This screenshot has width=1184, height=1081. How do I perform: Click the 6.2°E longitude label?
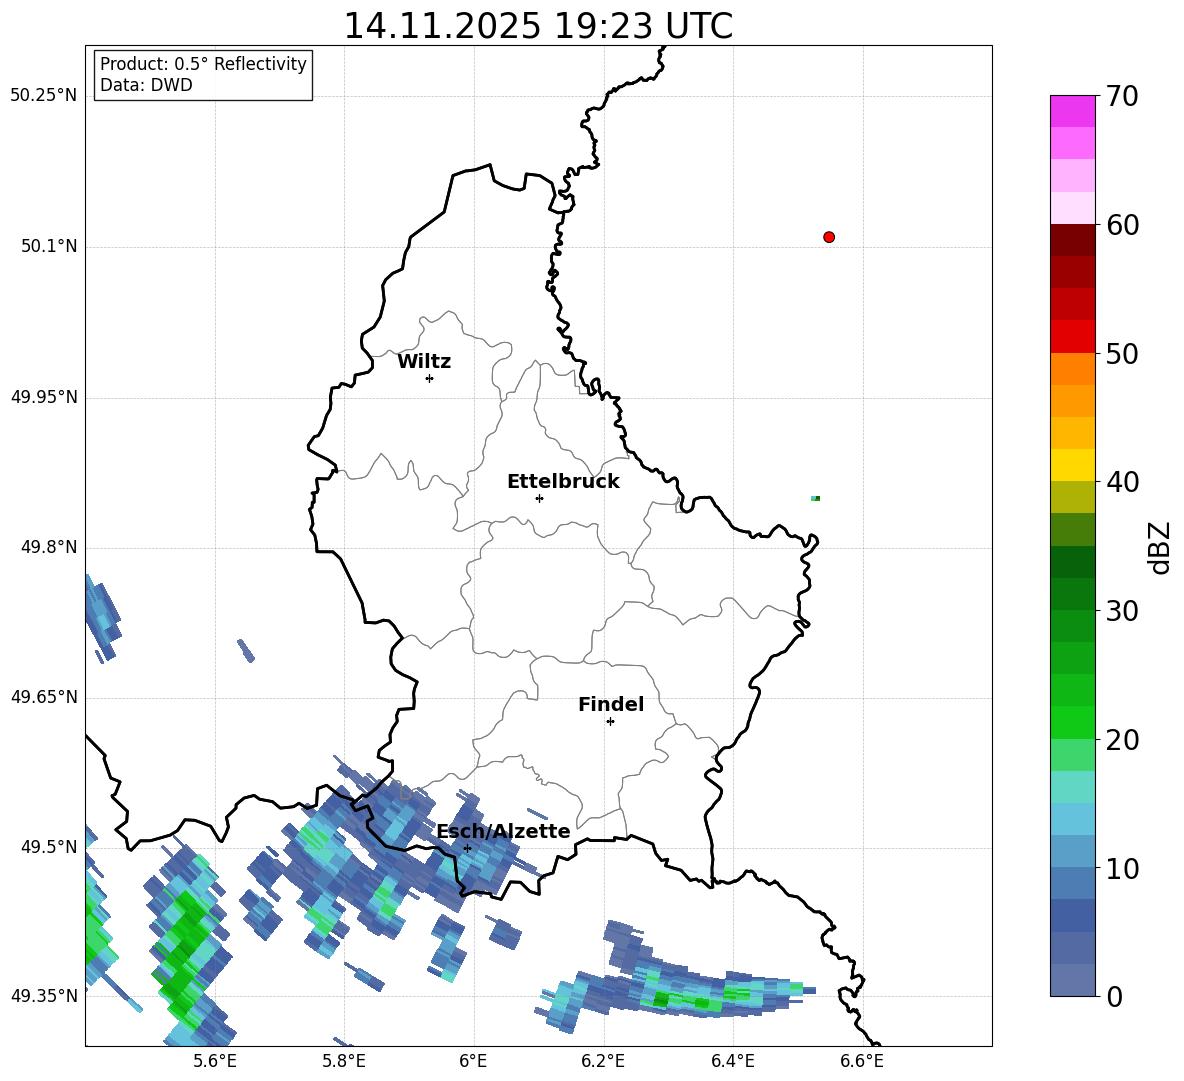tap(603, 1062)
